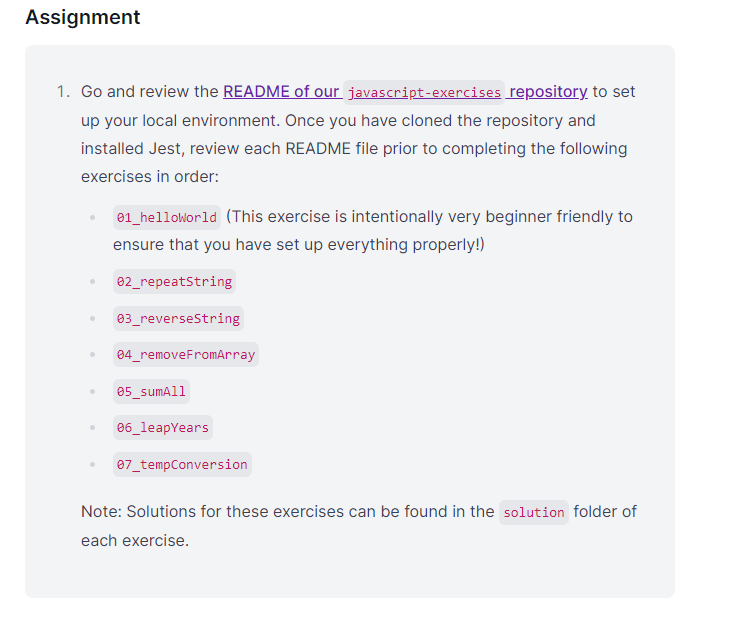Click the 04_removeFromArray exercise tag
Image resolution: width=739 pixels, height=621 pixels.
185,355
